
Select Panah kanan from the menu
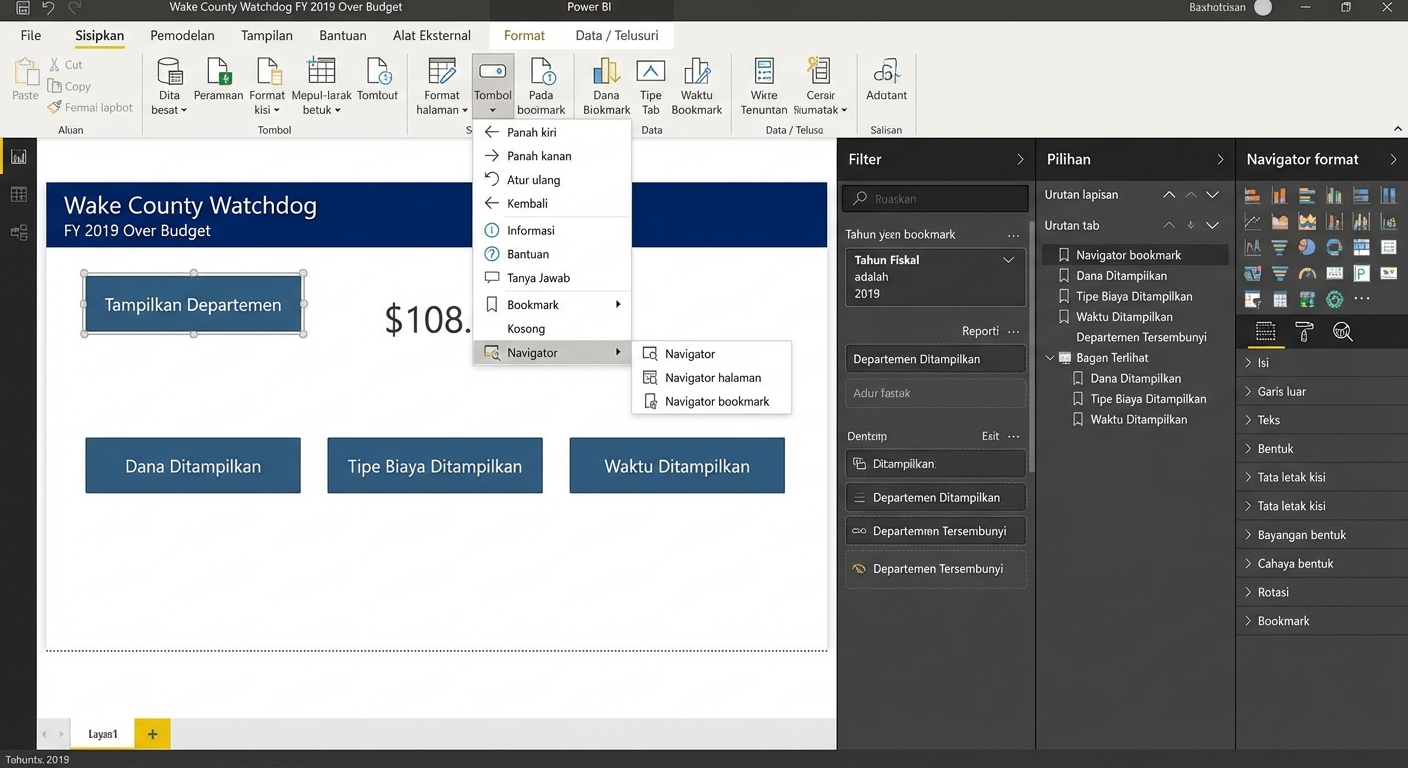(x=539, y=156)
